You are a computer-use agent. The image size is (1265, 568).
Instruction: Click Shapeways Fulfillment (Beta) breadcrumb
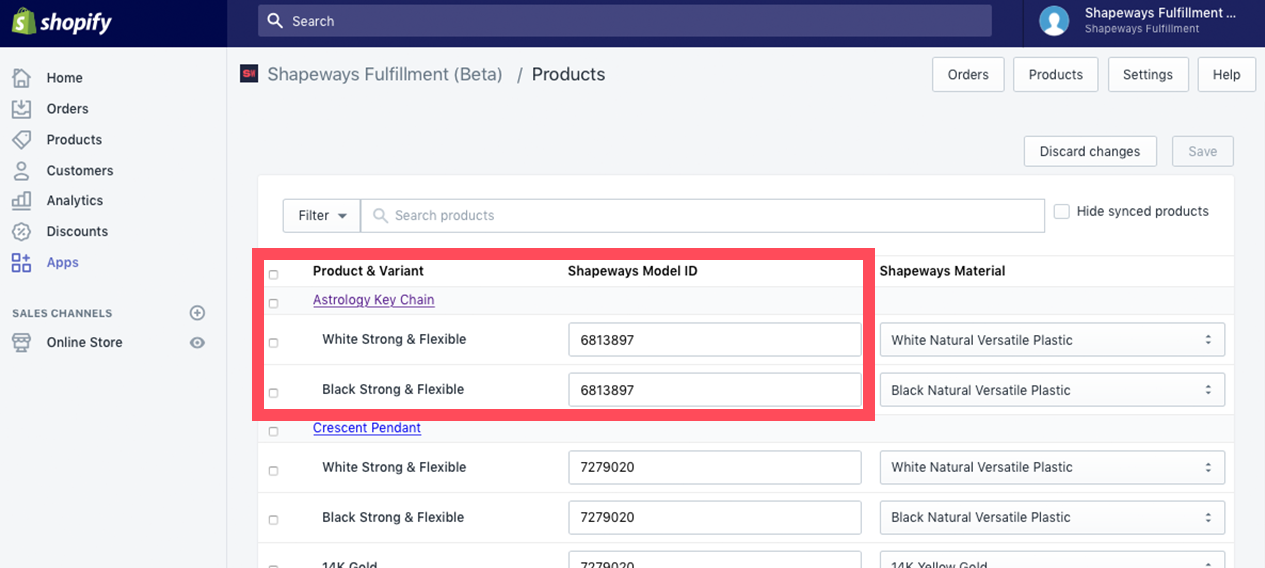385,74
